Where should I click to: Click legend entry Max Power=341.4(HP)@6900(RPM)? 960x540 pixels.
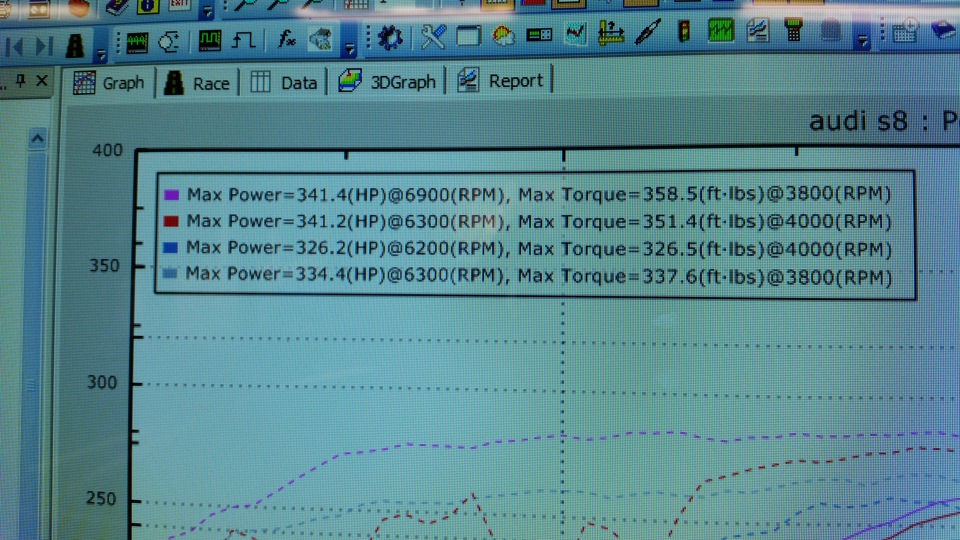(346, 195)
